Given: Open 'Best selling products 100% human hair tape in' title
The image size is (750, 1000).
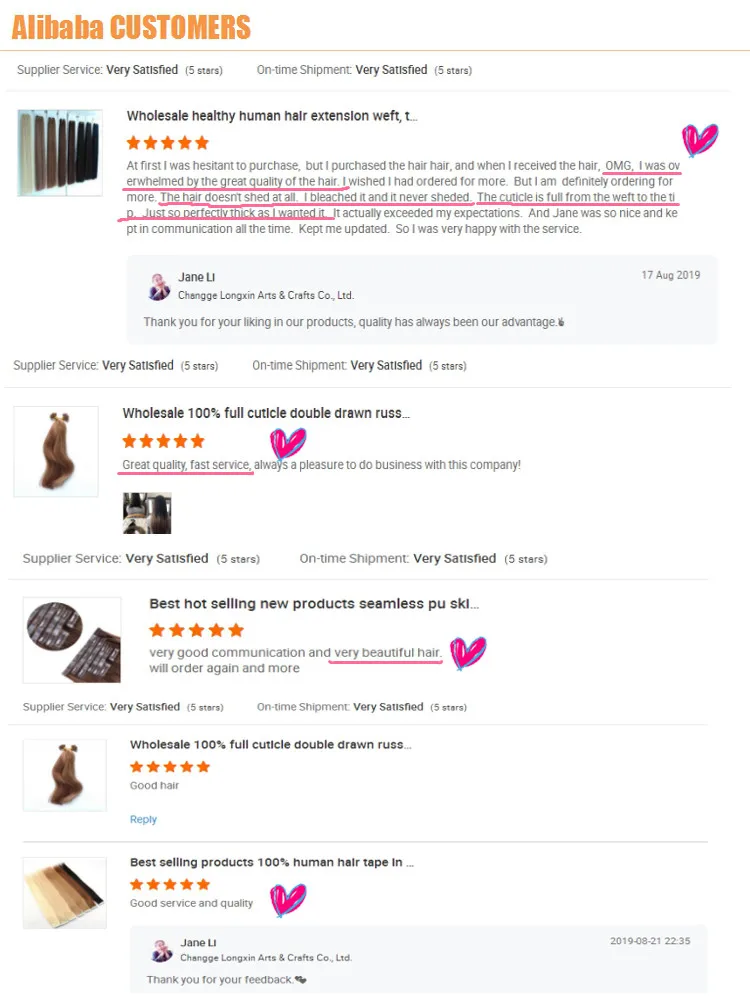Looking at the screenshot, I should coord(272,862).
